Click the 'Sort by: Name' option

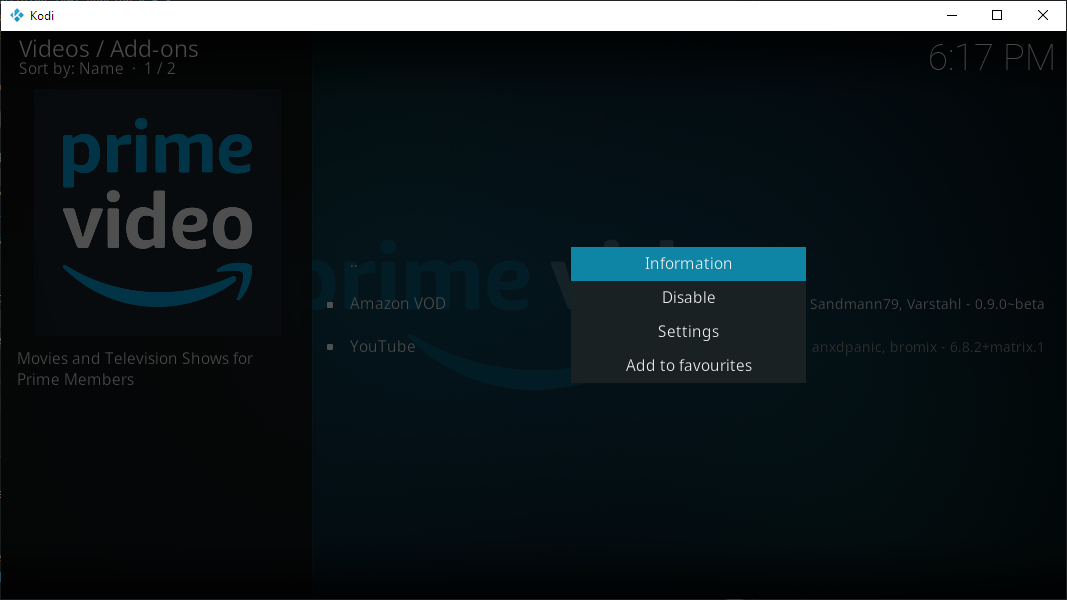click(x=70, y=68)
